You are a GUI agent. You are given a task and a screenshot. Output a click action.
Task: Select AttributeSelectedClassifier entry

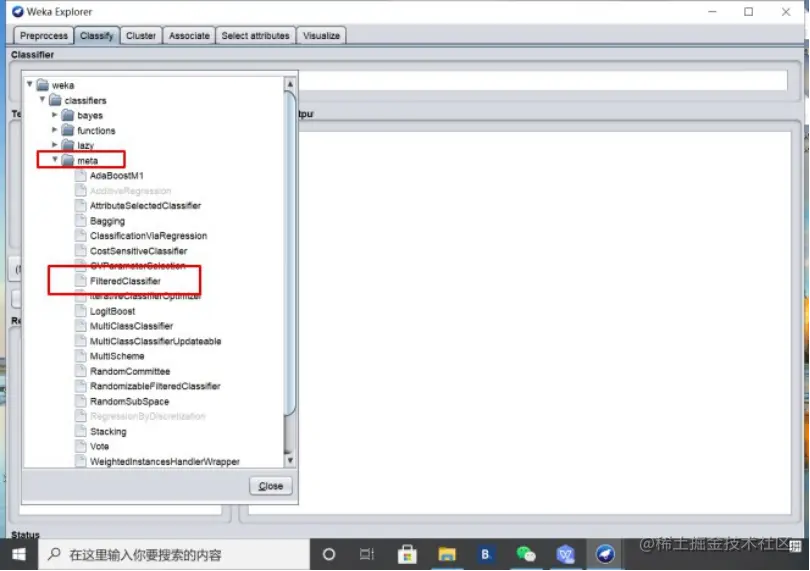[145, 206]
